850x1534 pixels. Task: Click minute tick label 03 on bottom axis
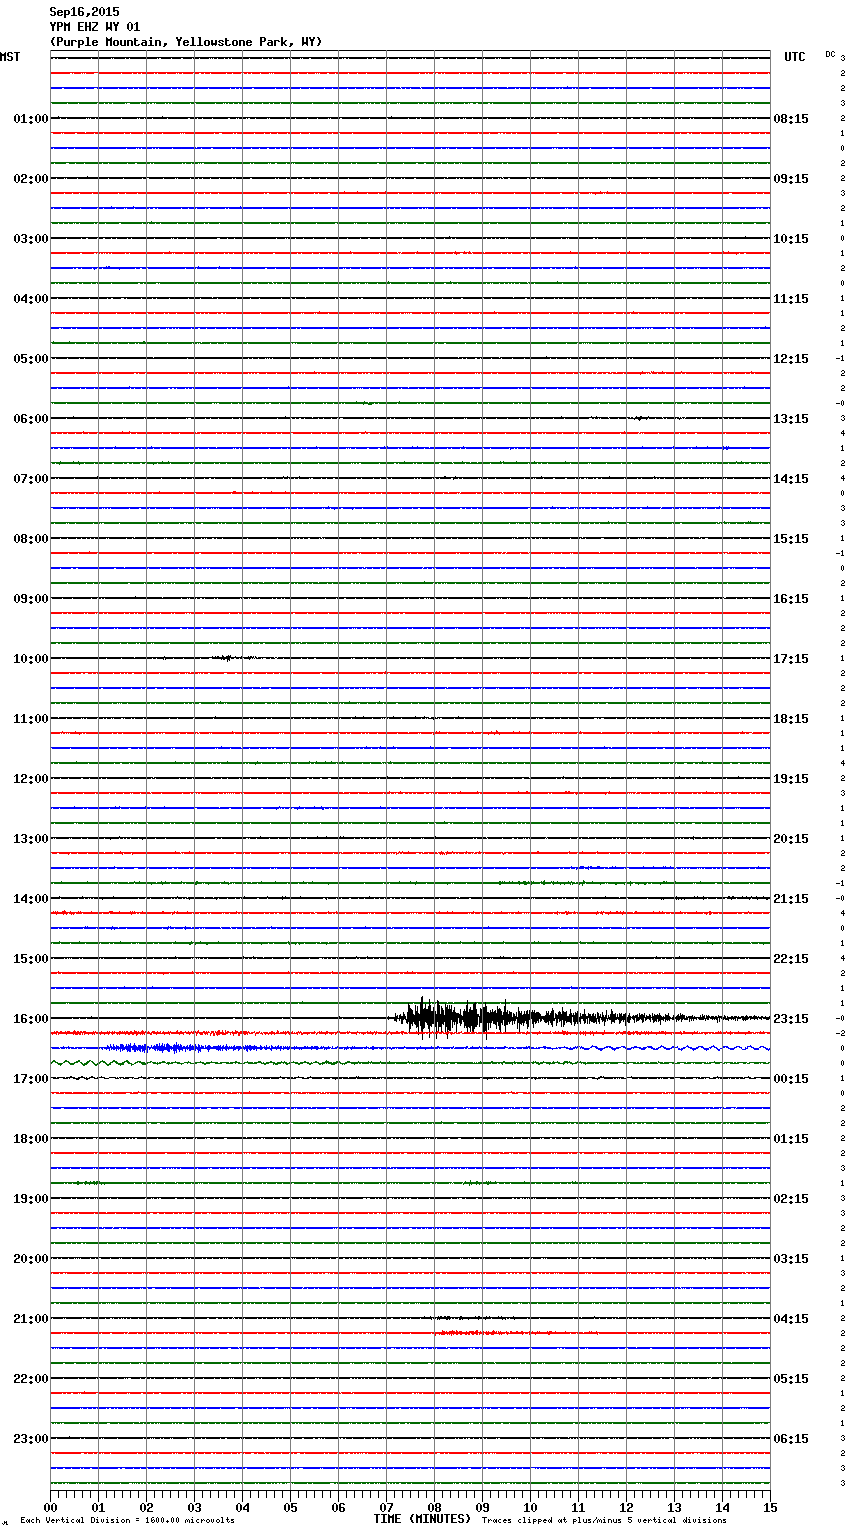point(194,1507)
